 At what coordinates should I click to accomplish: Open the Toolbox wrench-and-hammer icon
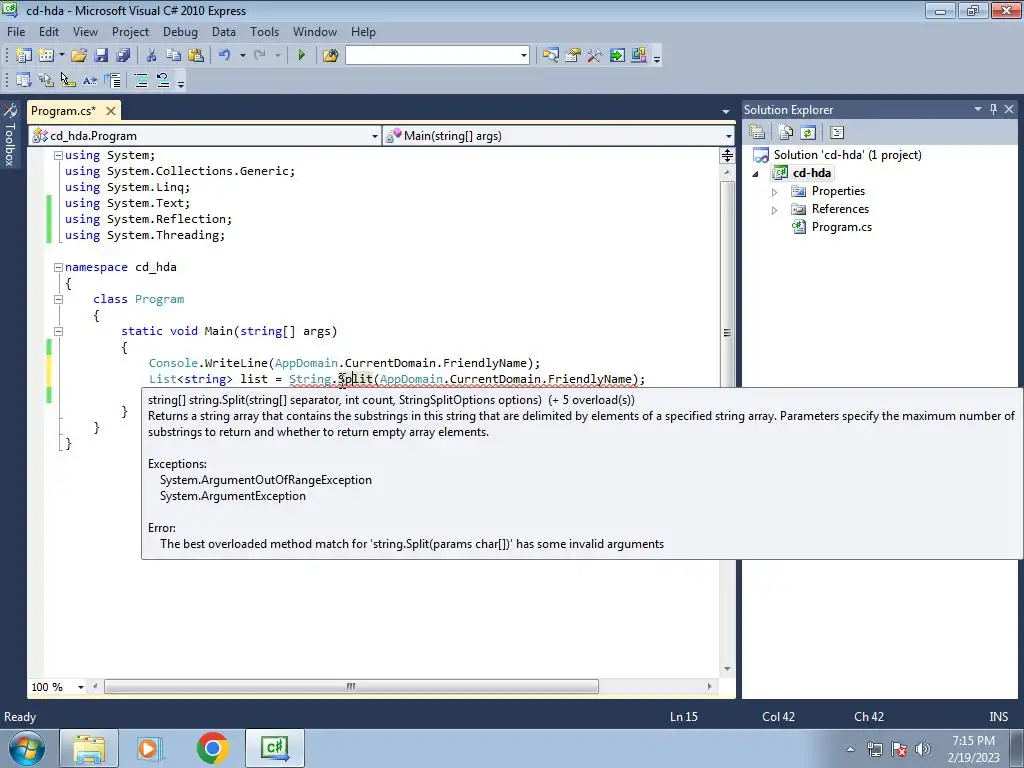[594, 56]
